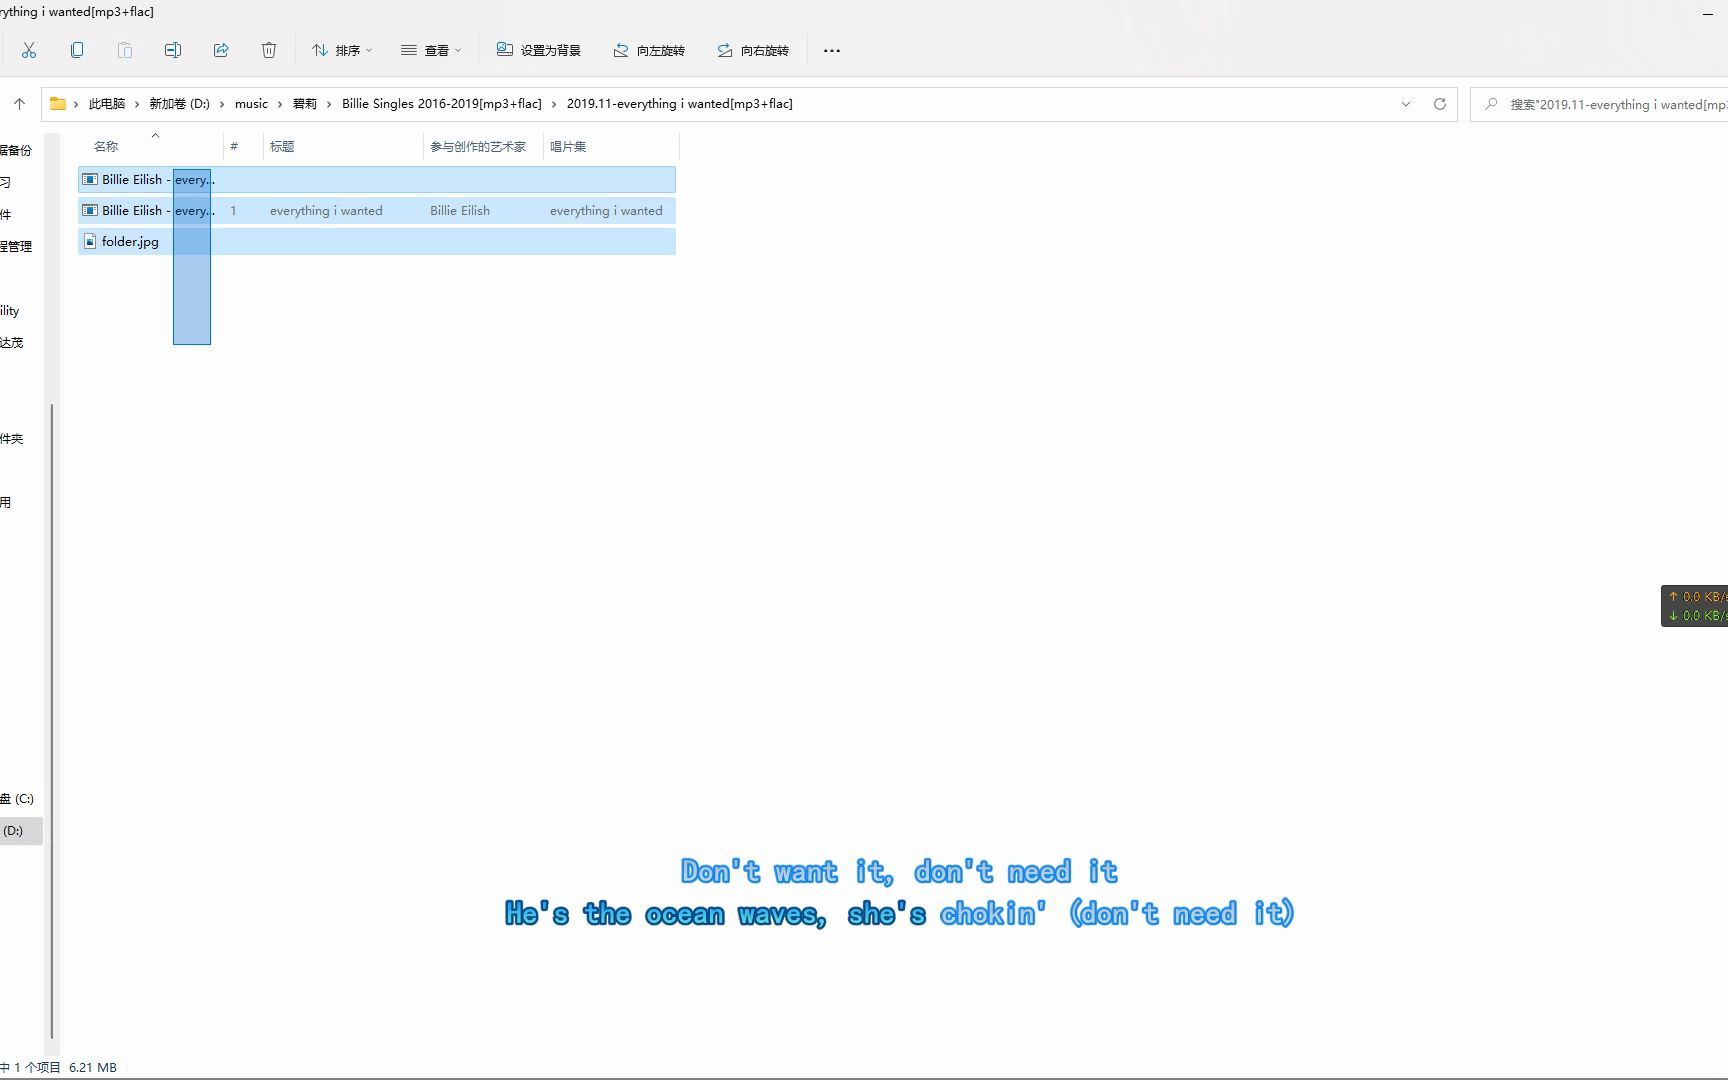This screenshot has width=1728, height=1080.
Task: Select the folder.jpg file
Action: click(377, 242)
